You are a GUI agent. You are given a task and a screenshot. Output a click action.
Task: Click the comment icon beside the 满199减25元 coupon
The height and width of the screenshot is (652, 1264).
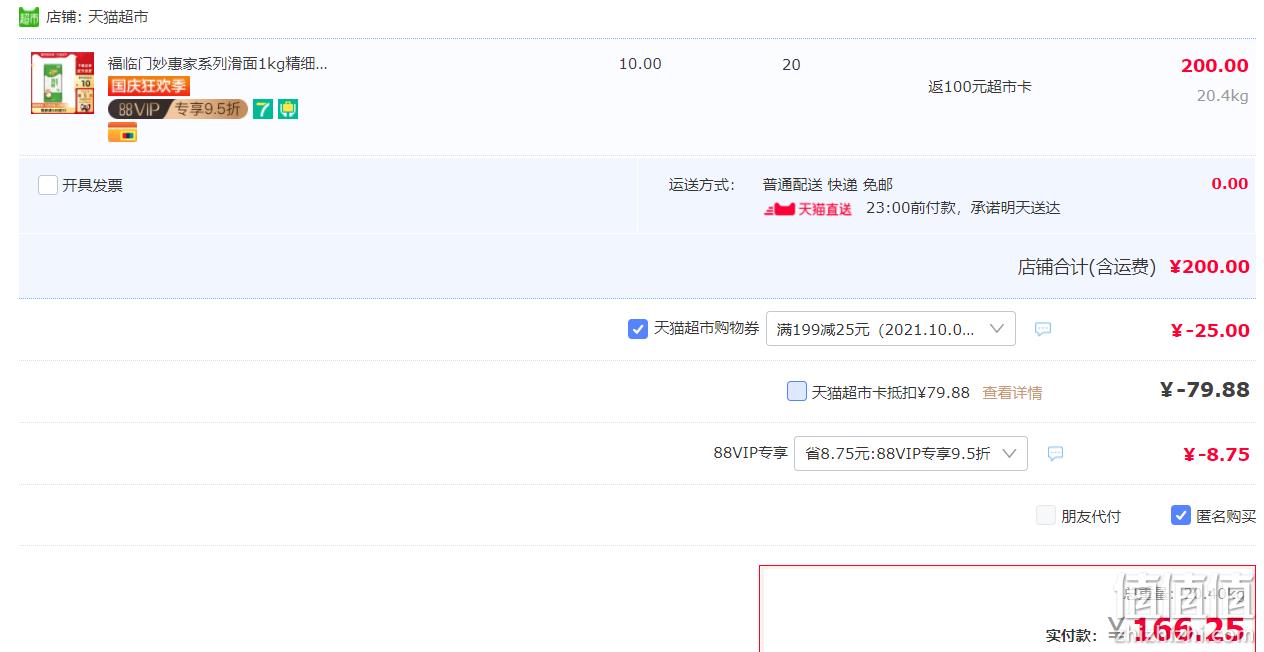coord(1043,329)
